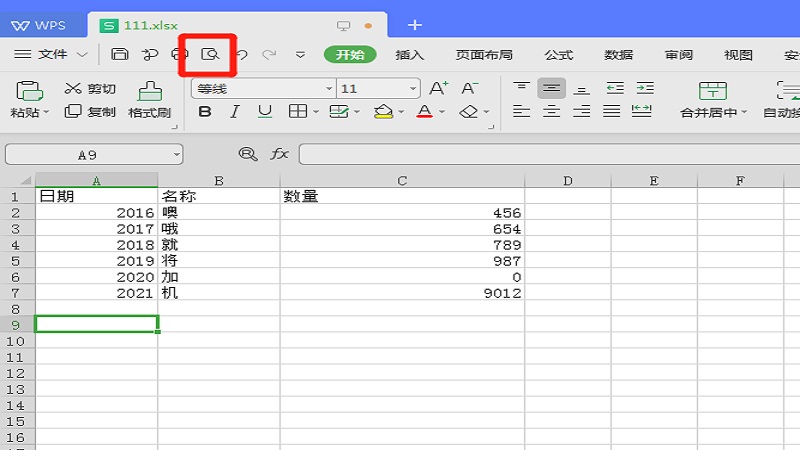The height and width of the screenshot is (450, 800).
Task: Click inside the formula bar
Action: (x=549, y=154)
